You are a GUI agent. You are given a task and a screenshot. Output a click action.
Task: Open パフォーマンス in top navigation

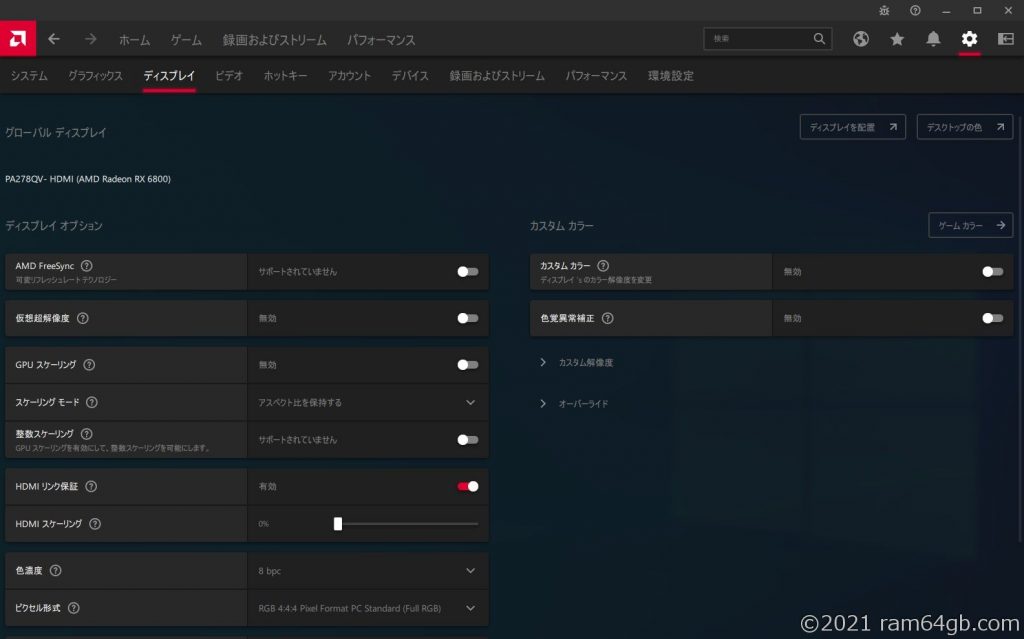(x=381, y=40)
